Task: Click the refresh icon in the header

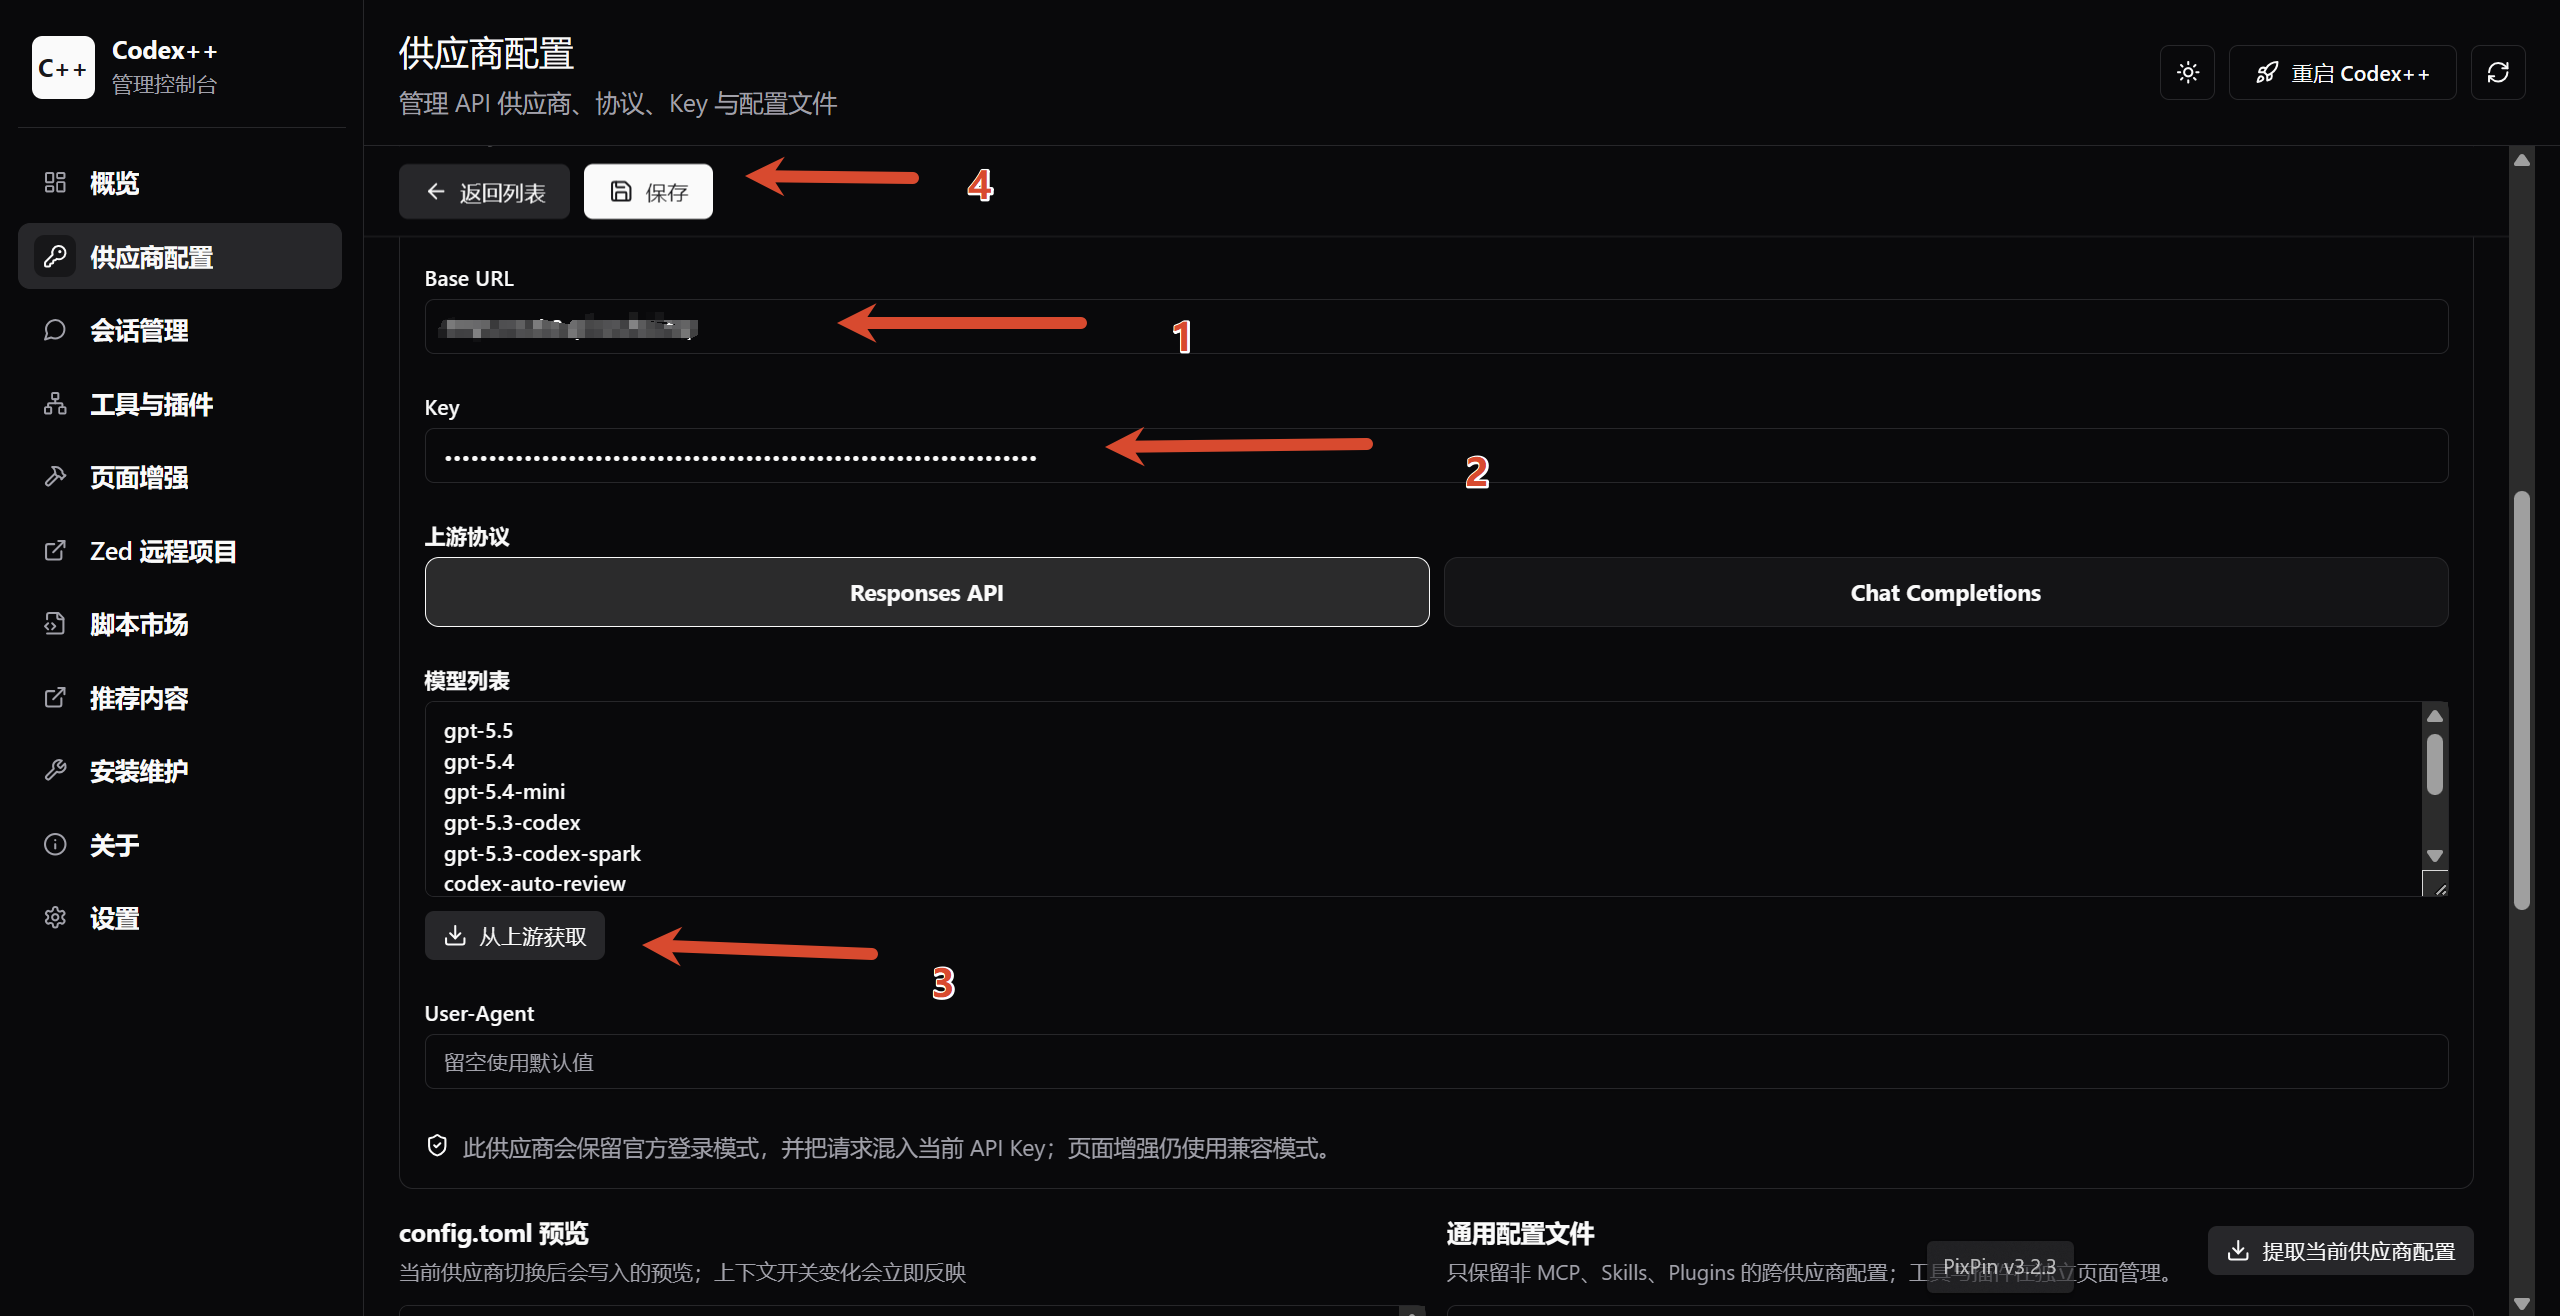Action: pos(2497,73)
